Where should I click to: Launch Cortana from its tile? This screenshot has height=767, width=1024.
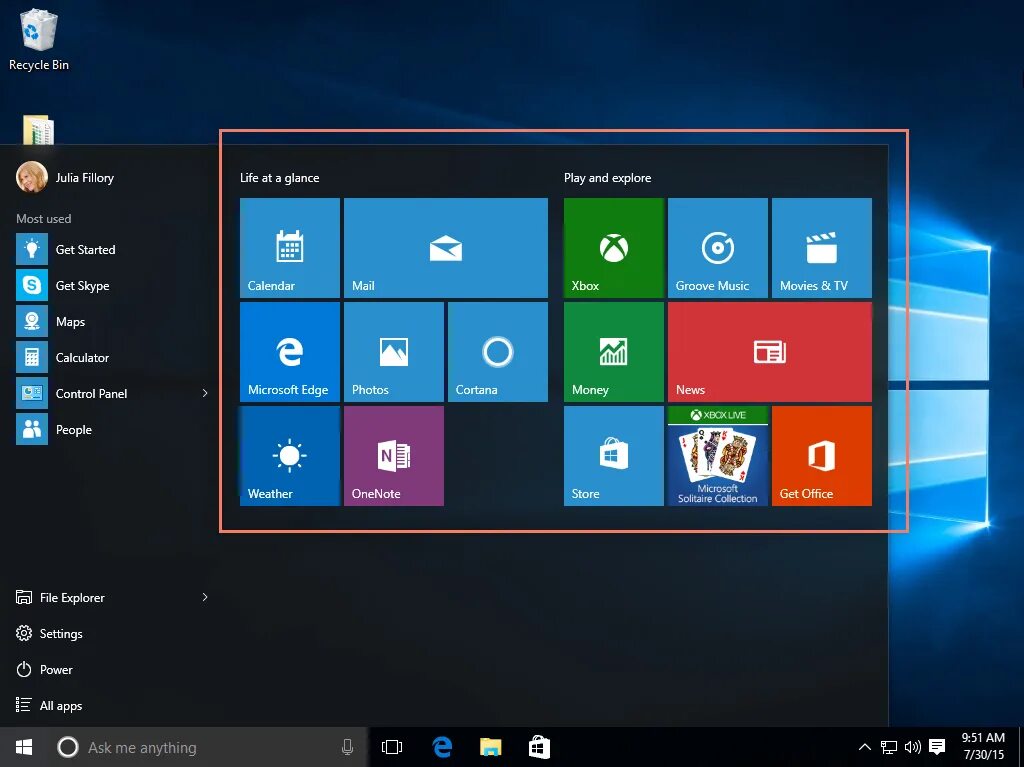coord(497,351)
